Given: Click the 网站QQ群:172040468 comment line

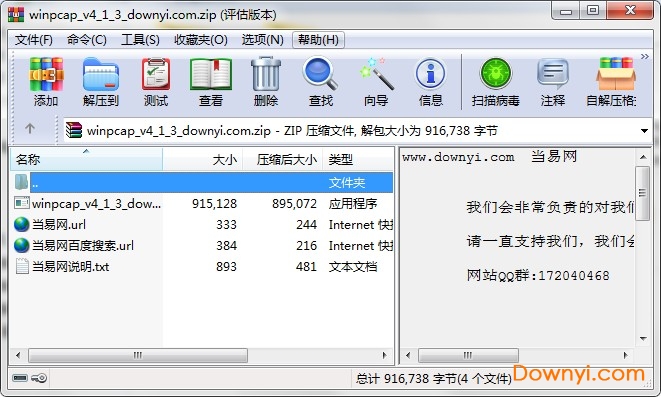Looking at the screenshot, I should (x=538, y=276).
